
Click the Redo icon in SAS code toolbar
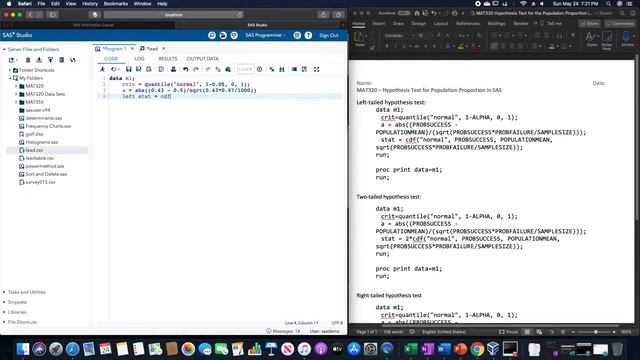196,69
